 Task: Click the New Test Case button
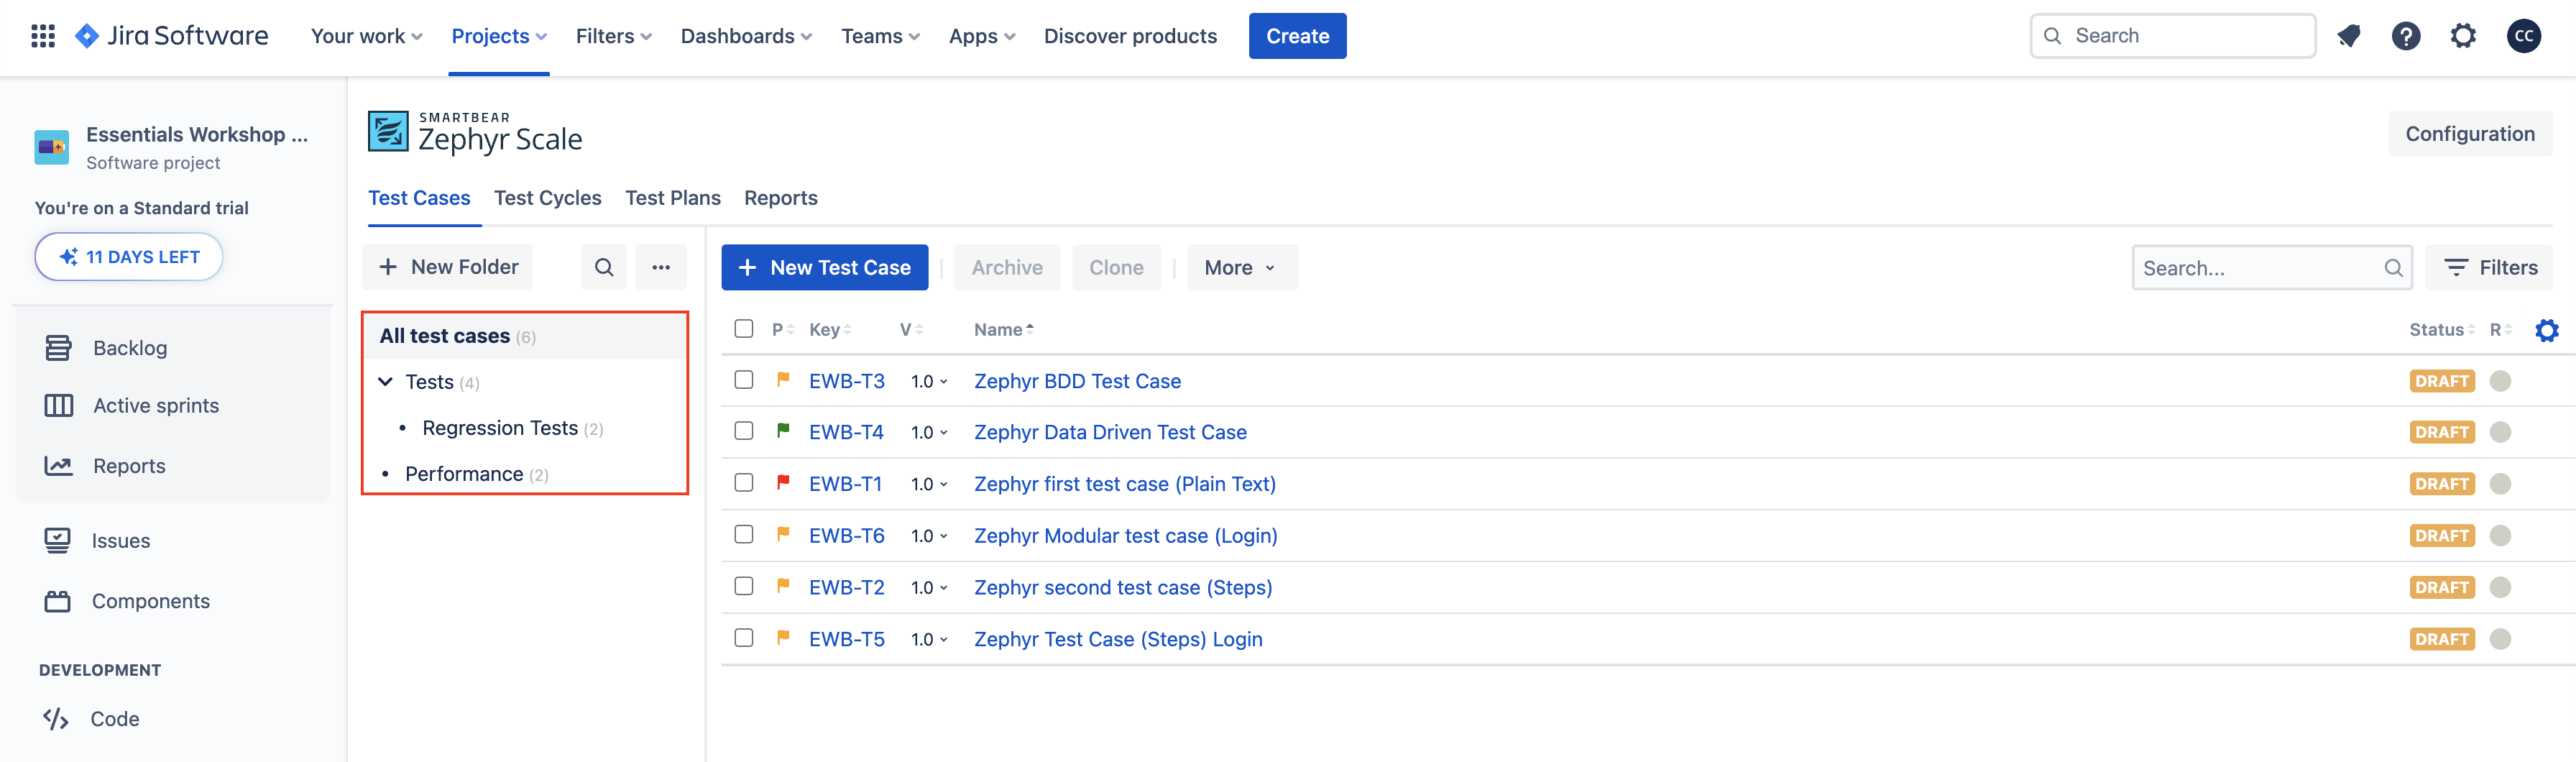[824, 268]
